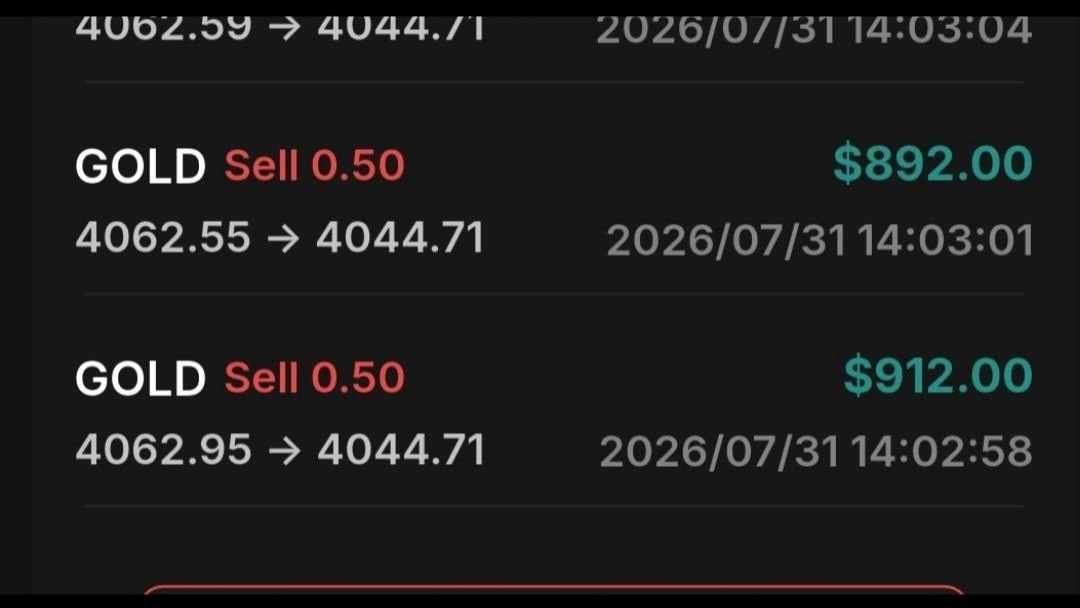
Task: Click the 4062.55 open price
Action: click(x=163, y=238)
